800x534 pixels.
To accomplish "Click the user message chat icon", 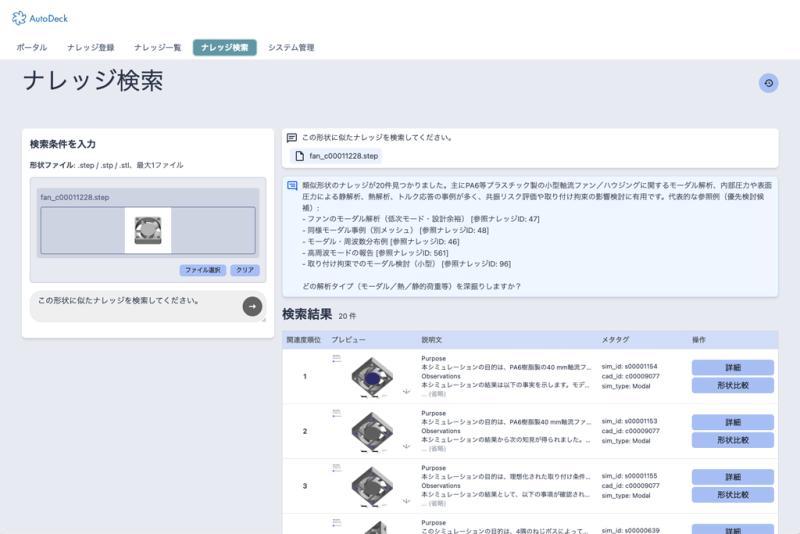I will point(292,138).
